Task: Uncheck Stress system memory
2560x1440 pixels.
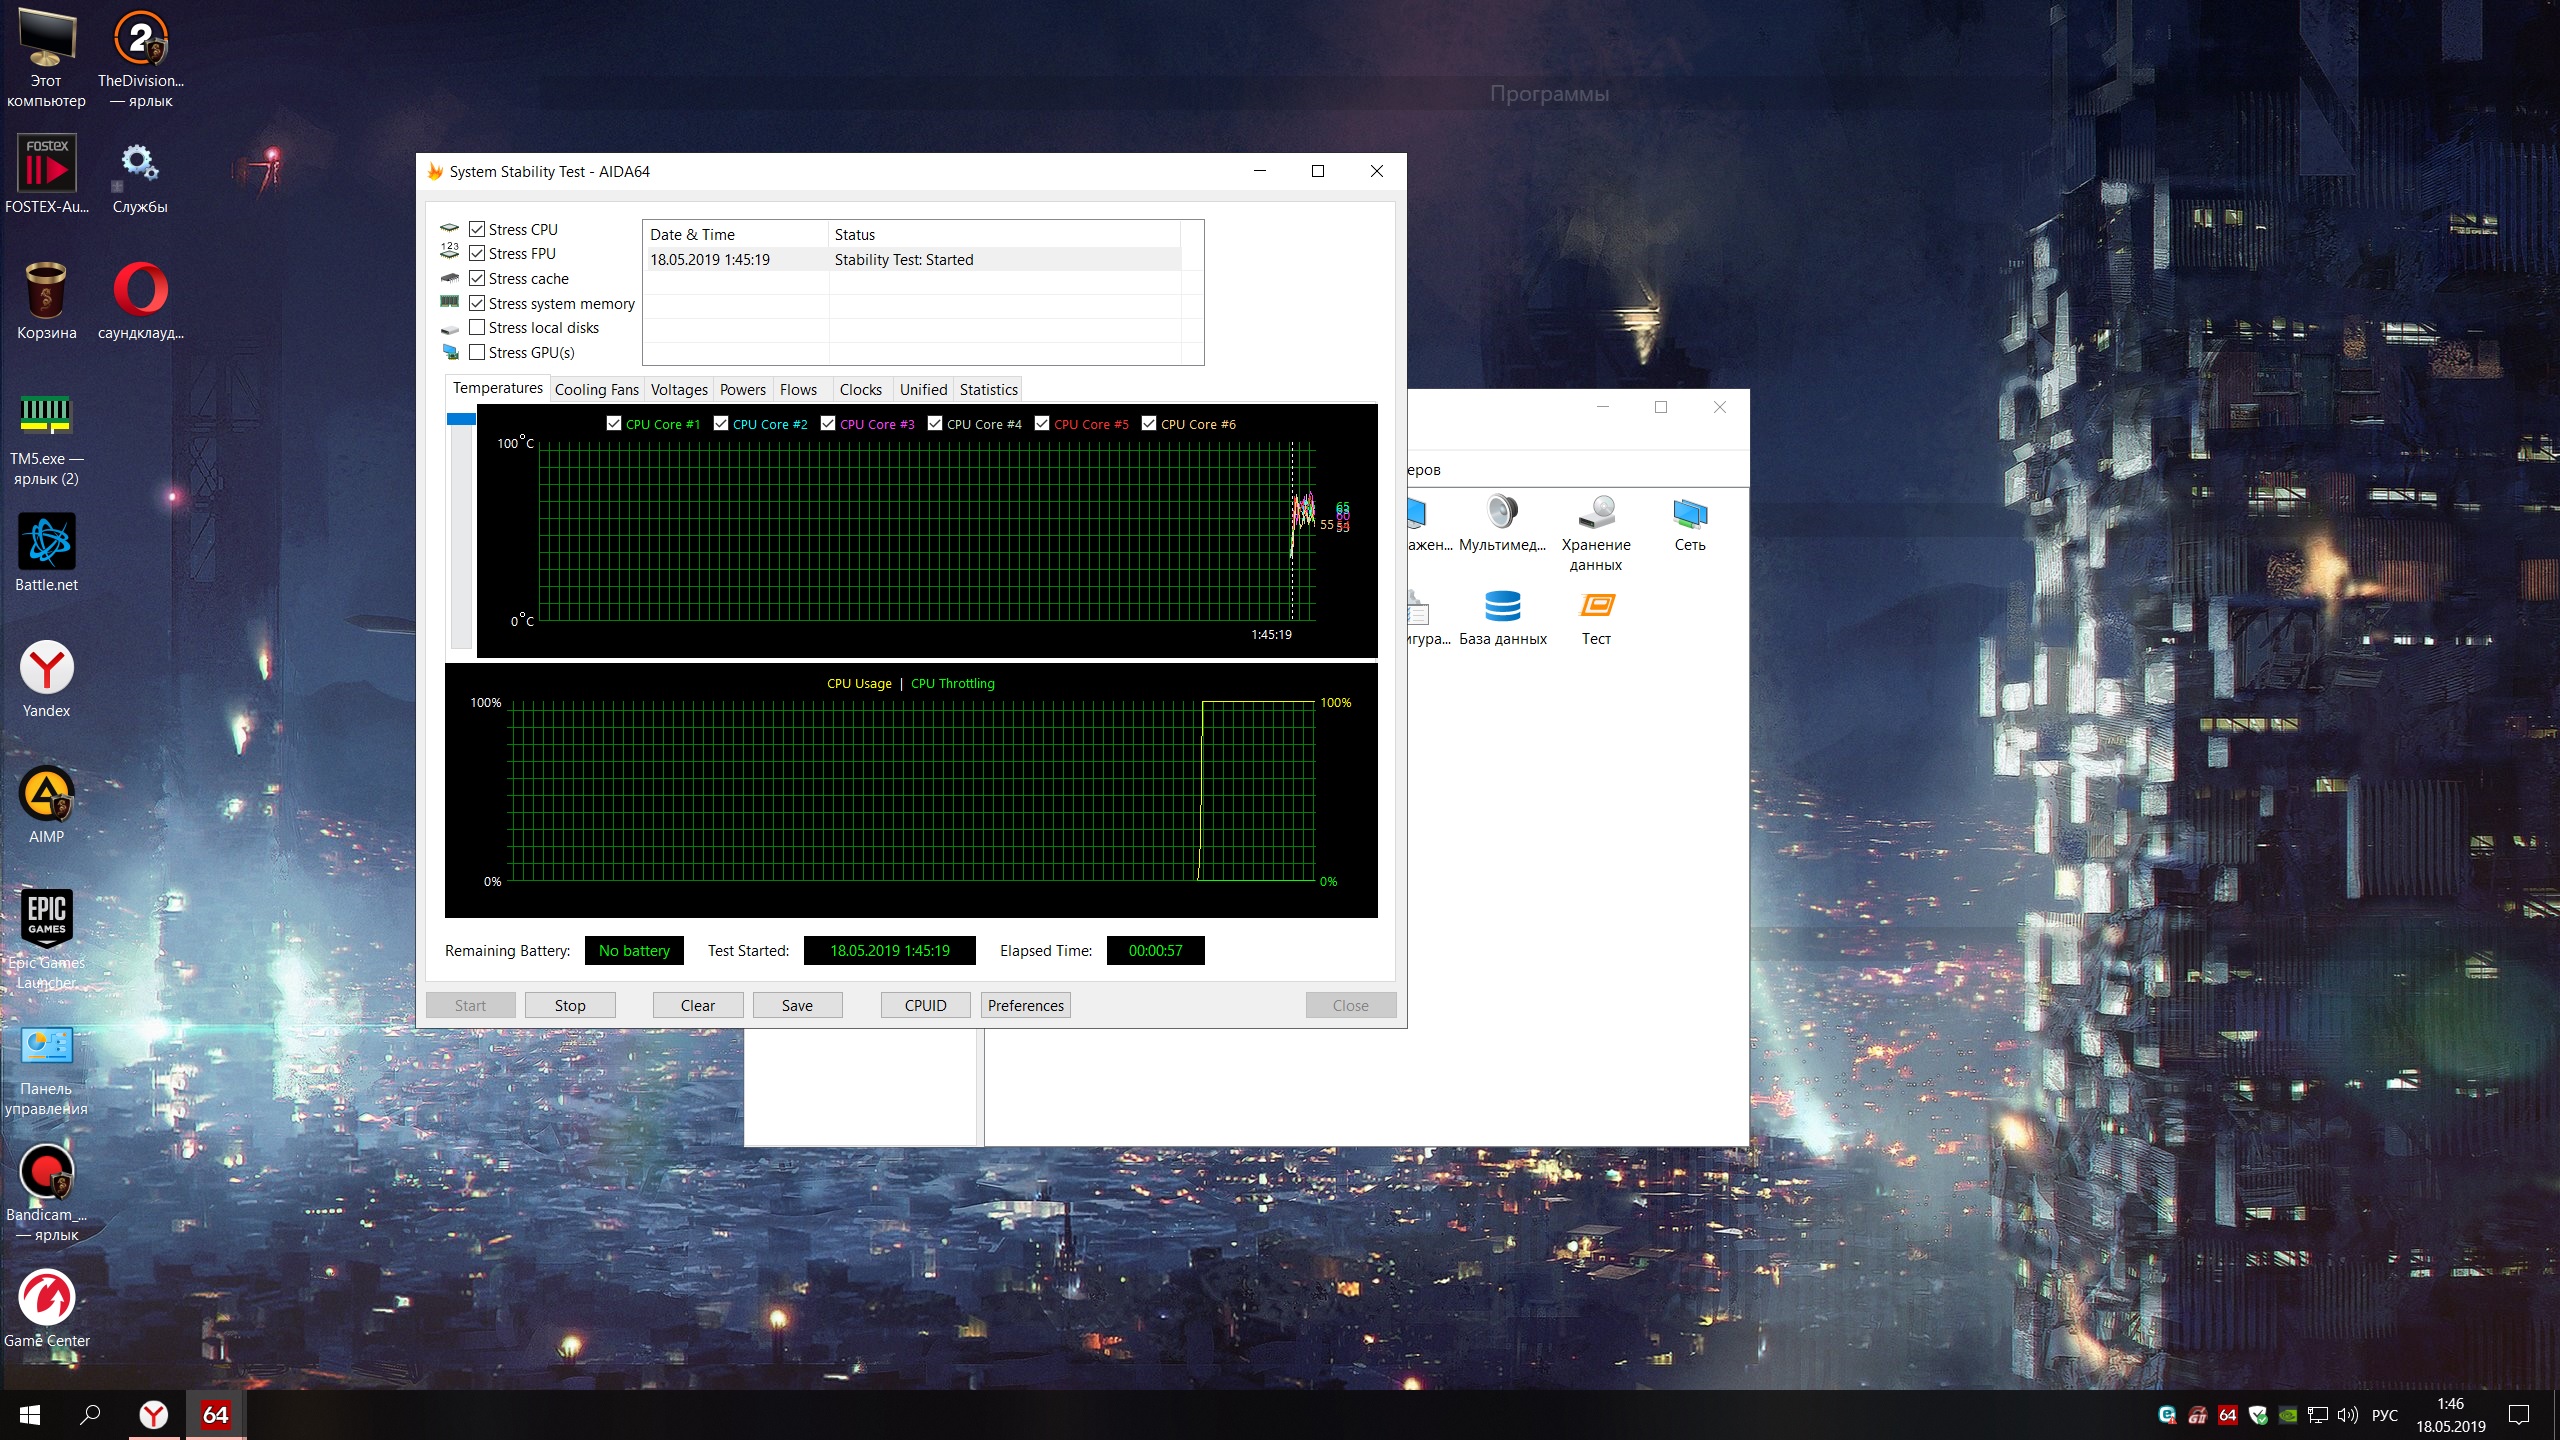Action: point(477,303)
